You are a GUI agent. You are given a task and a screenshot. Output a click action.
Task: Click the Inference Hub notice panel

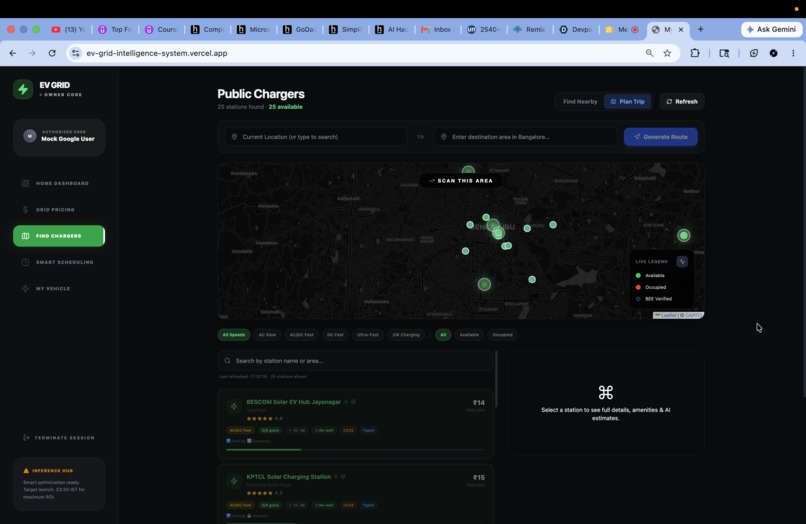click(59, 483)
